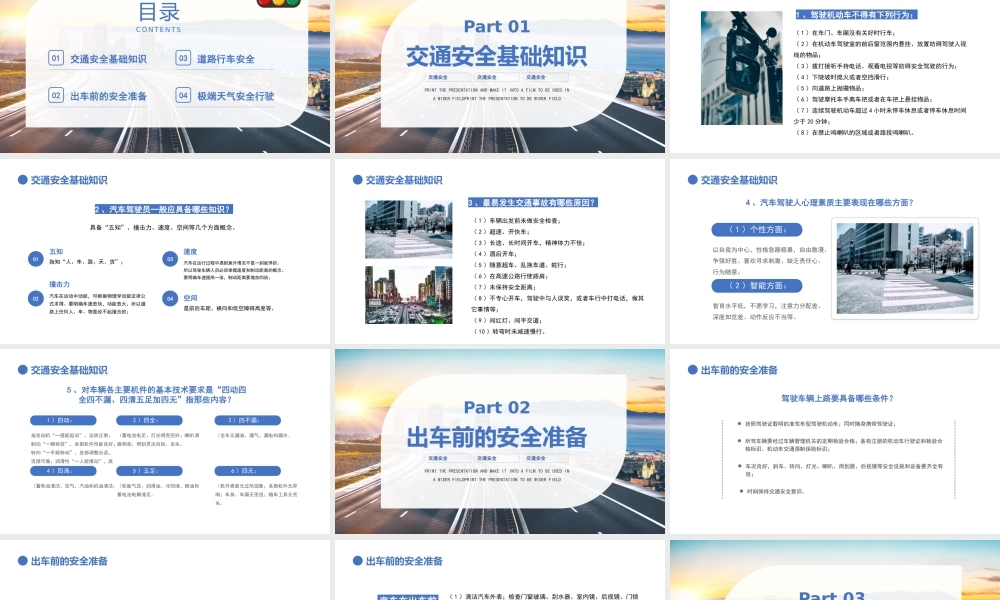This screenshot has height=600, width=1000.
Task: Click the blue 01 circle beside 五知
Action: click(36, 259)
